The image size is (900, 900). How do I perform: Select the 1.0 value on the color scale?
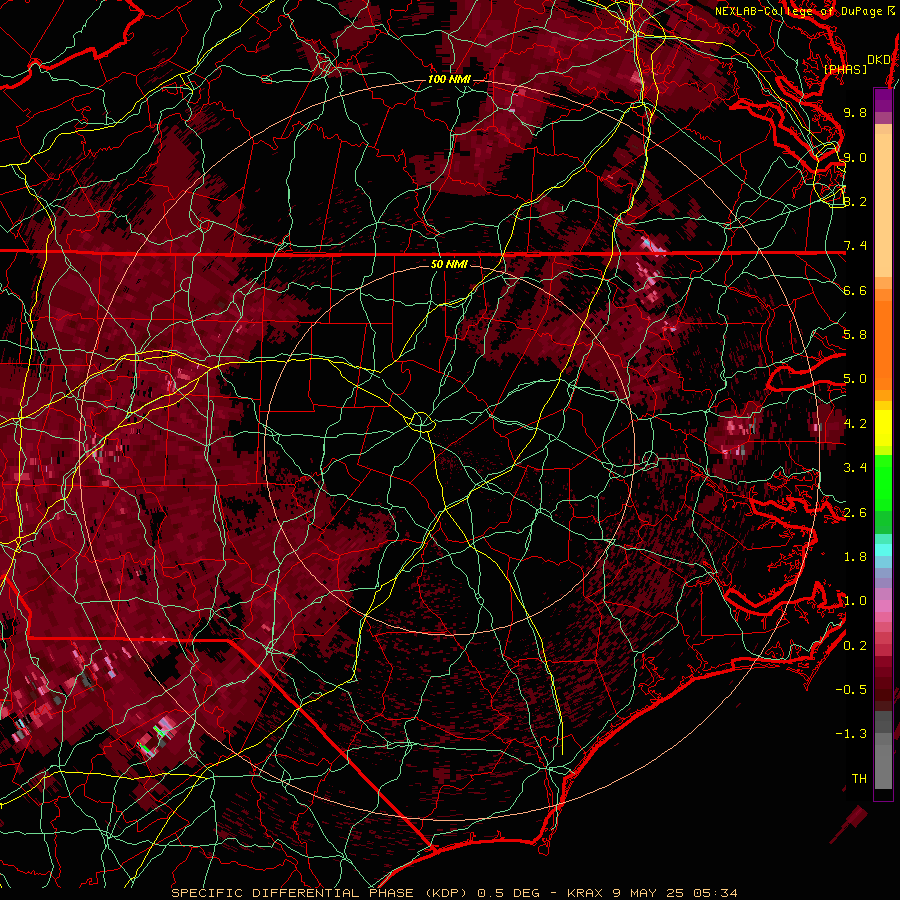point(855,601)
